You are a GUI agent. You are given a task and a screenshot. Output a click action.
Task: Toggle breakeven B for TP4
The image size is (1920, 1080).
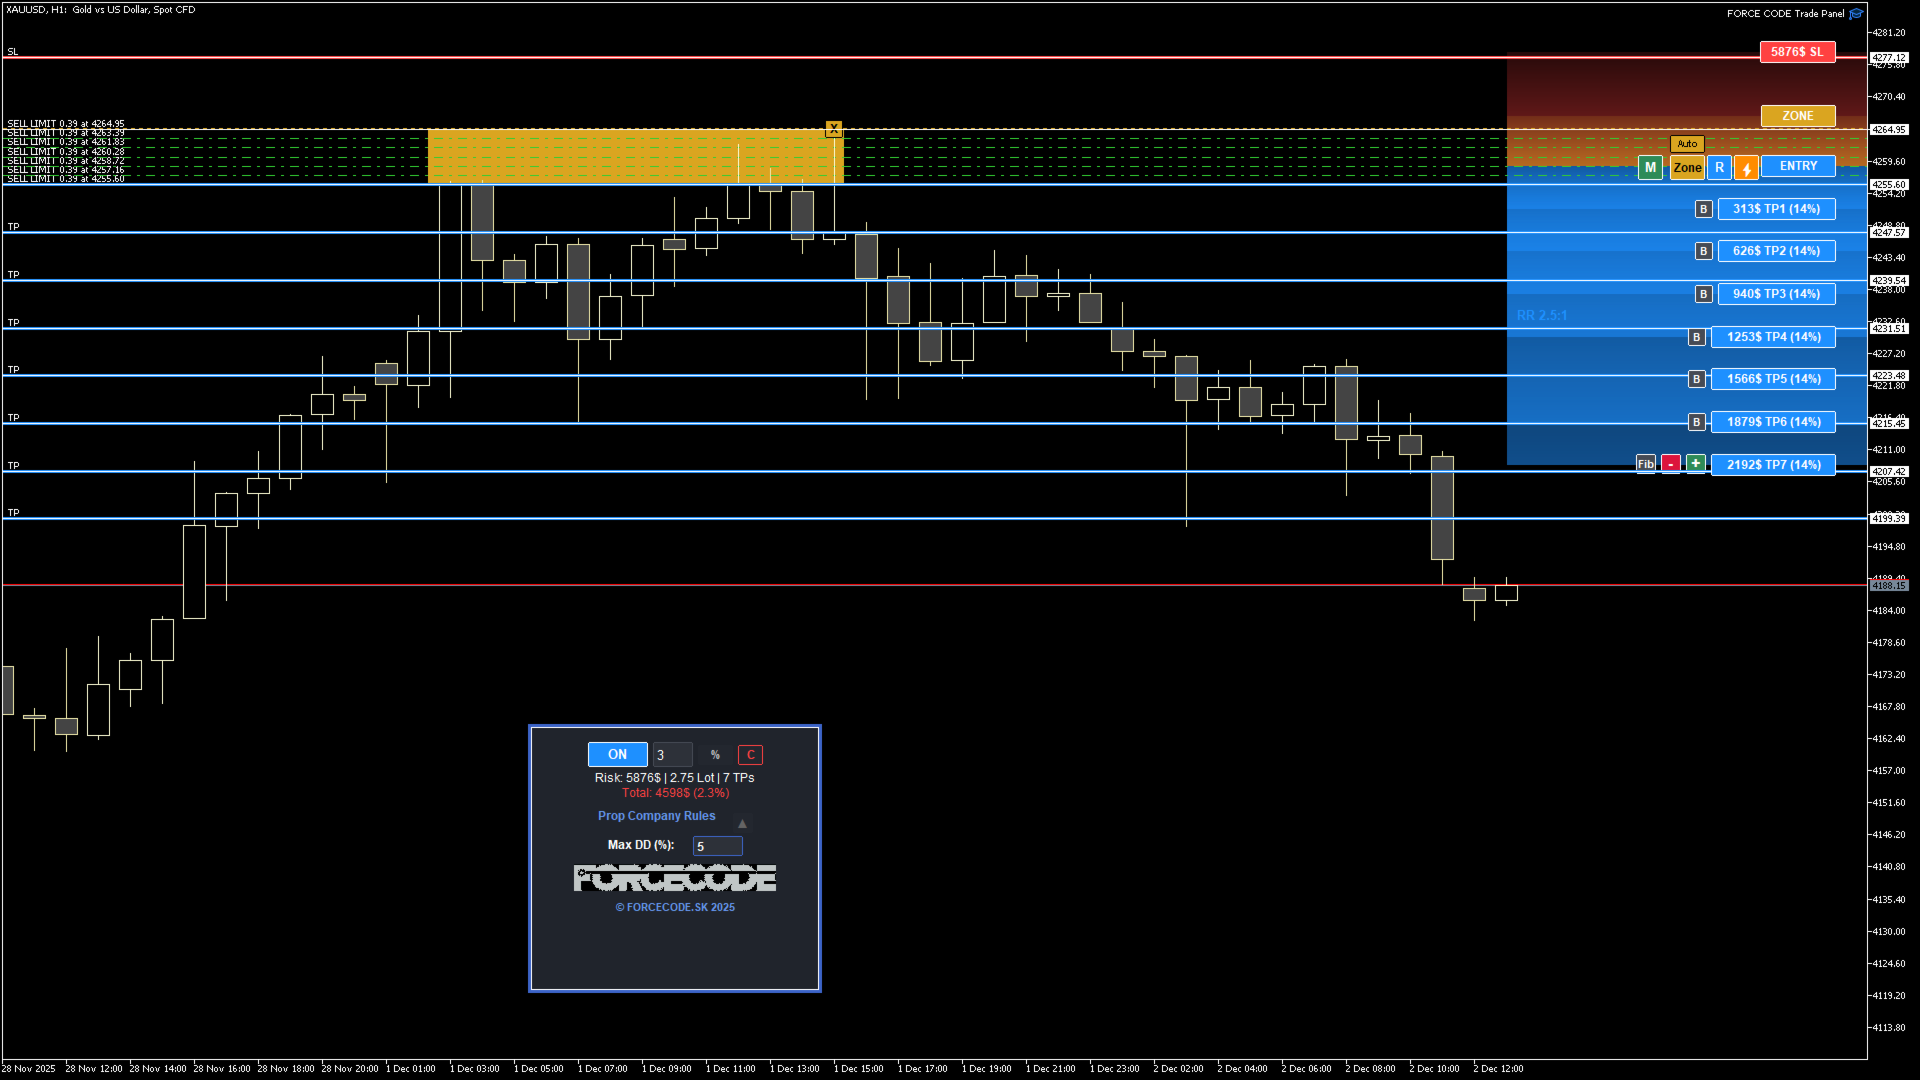tap(1695, 337)
